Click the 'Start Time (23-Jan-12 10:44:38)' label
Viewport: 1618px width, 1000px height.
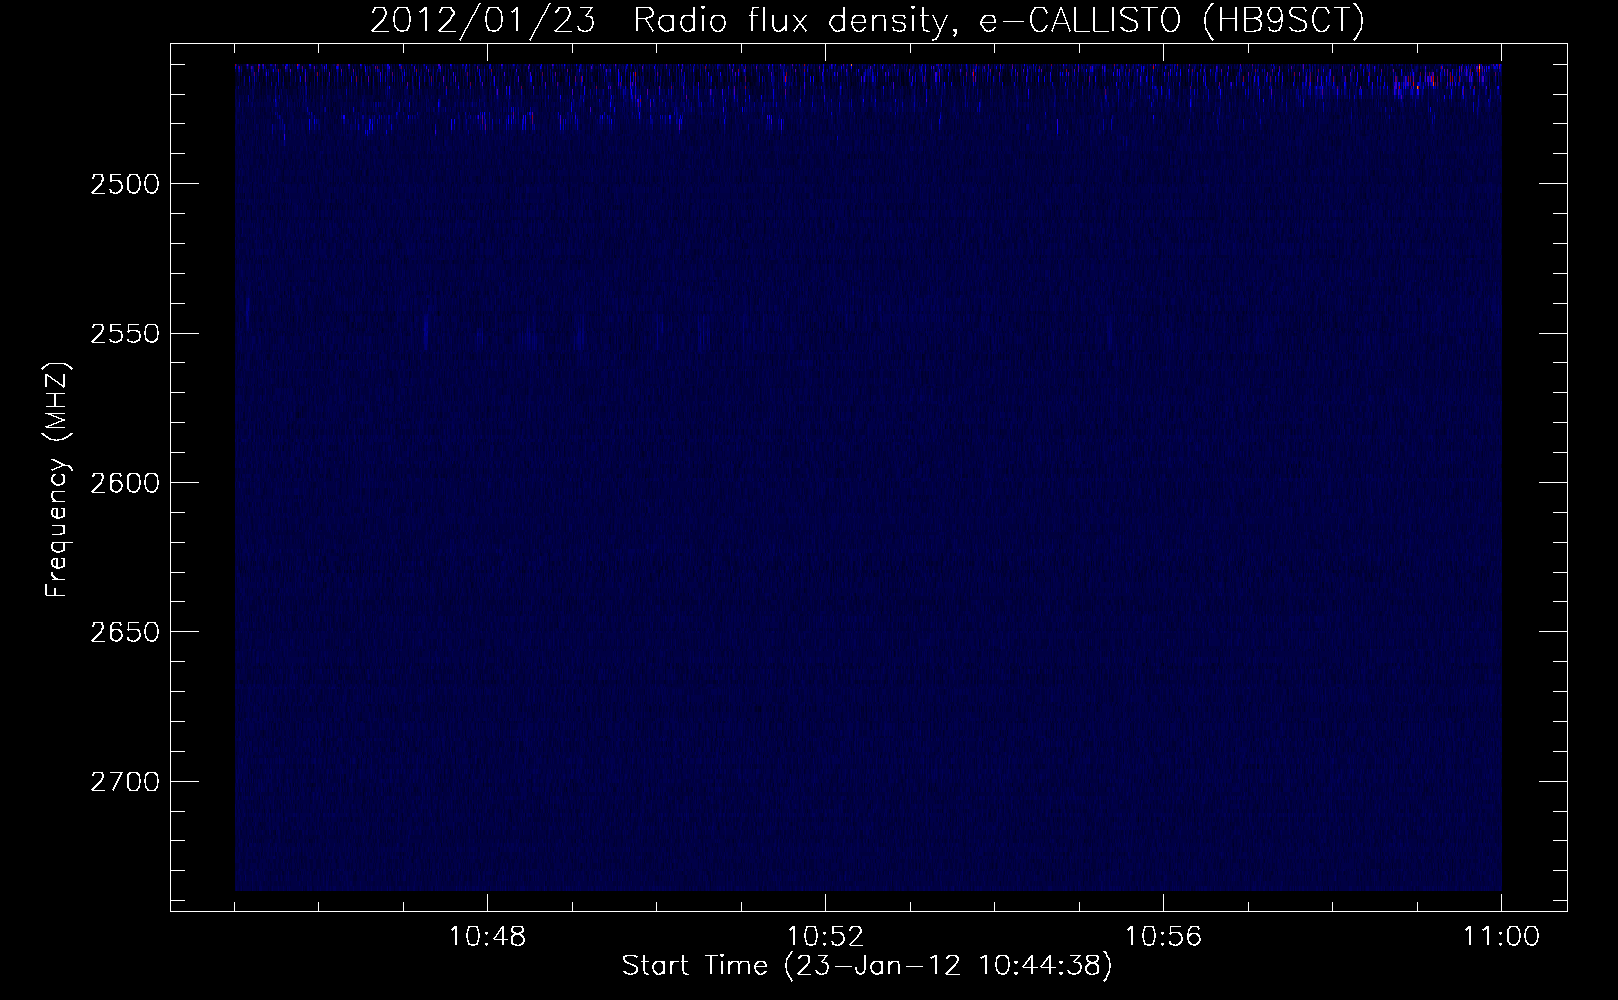tap(867, 967)
